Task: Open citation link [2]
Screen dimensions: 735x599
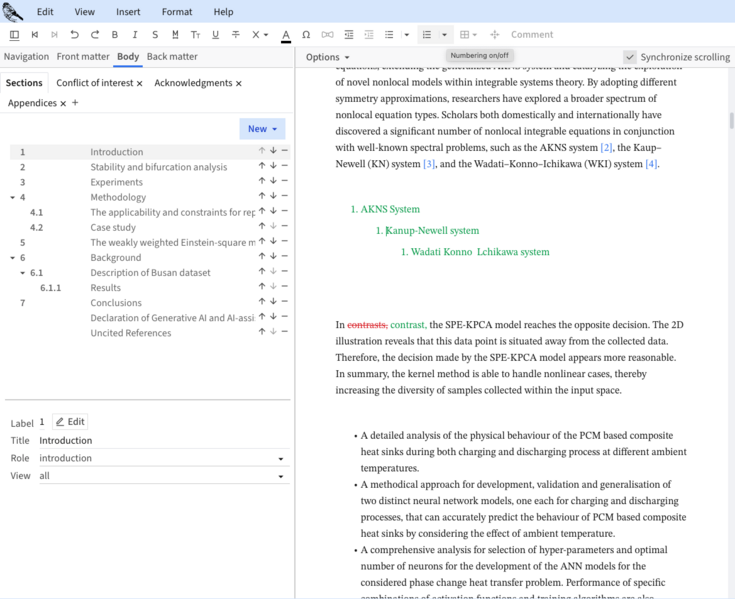Action: click(606, 148)
